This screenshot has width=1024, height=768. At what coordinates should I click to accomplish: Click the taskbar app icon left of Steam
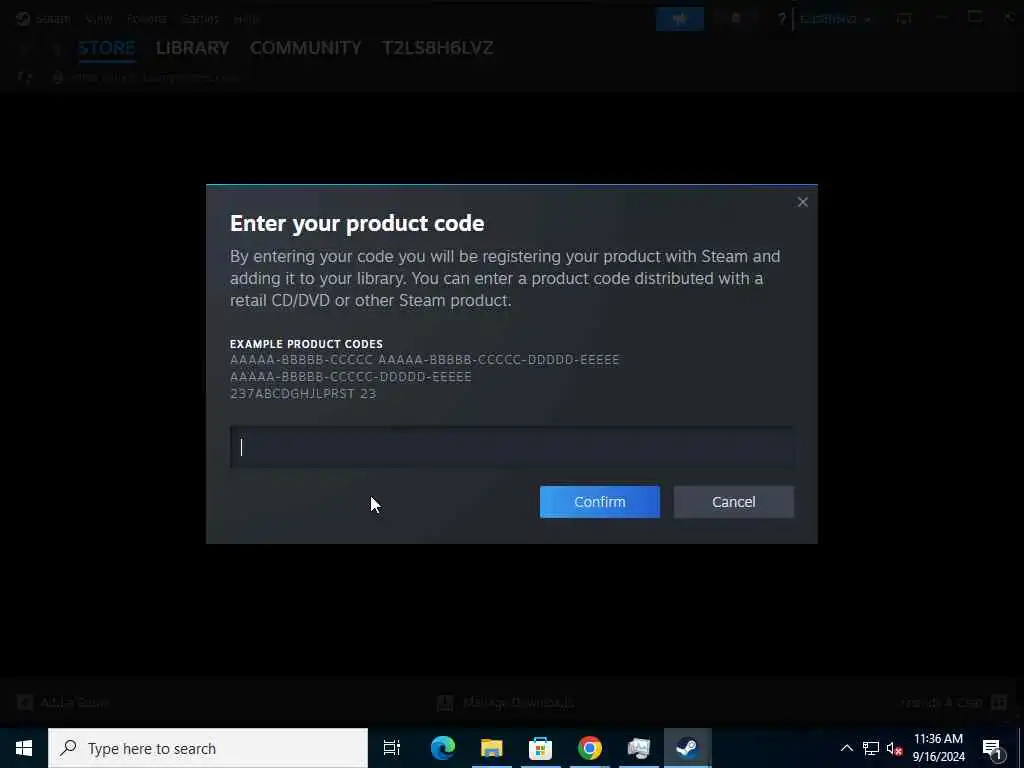[x=638, y=748]
